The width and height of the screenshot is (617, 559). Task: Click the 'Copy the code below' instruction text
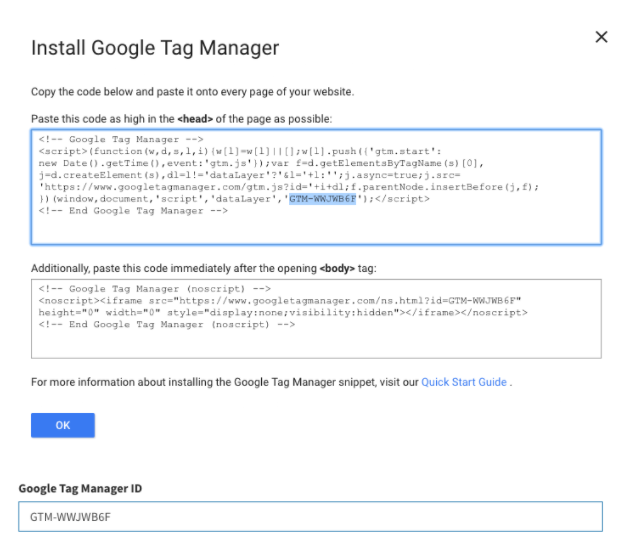[191, 92]
